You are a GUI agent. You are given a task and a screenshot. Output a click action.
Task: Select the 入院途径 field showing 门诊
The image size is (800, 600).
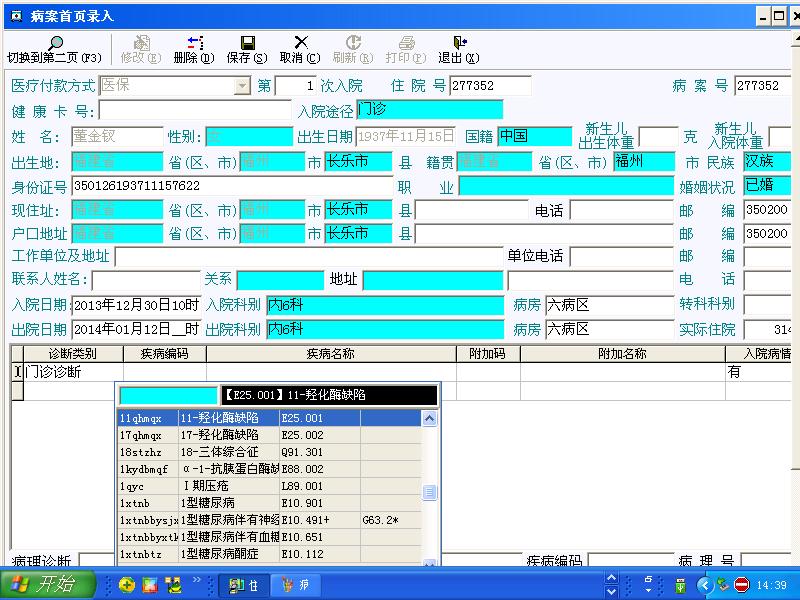[x=430, y=110]
